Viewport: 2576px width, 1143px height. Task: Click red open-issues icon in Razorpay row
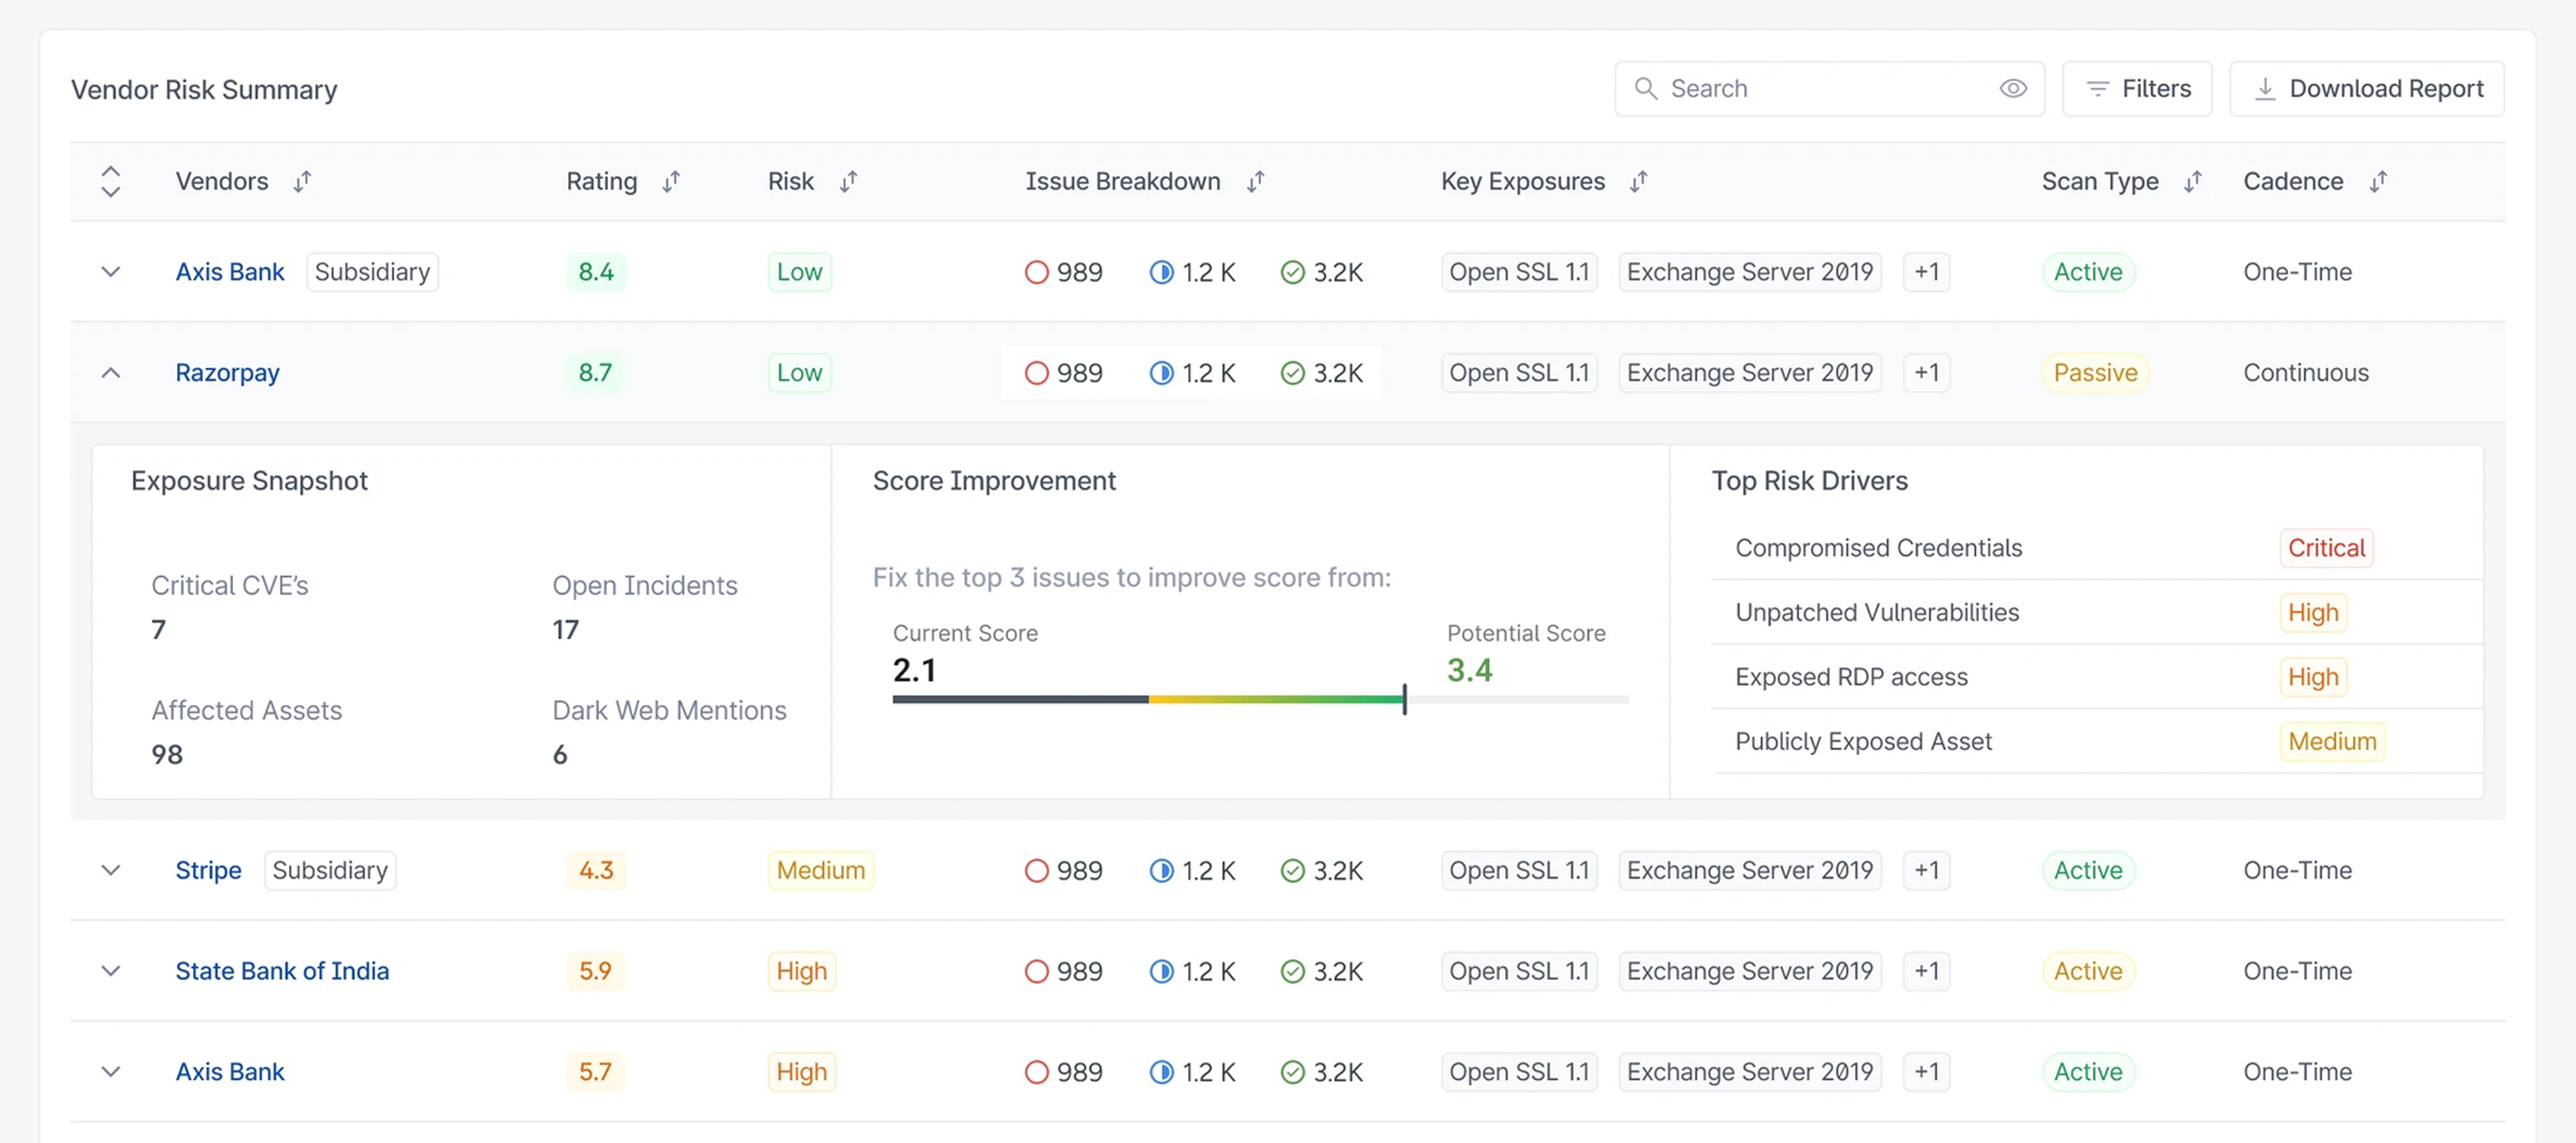click(1036, 373)
